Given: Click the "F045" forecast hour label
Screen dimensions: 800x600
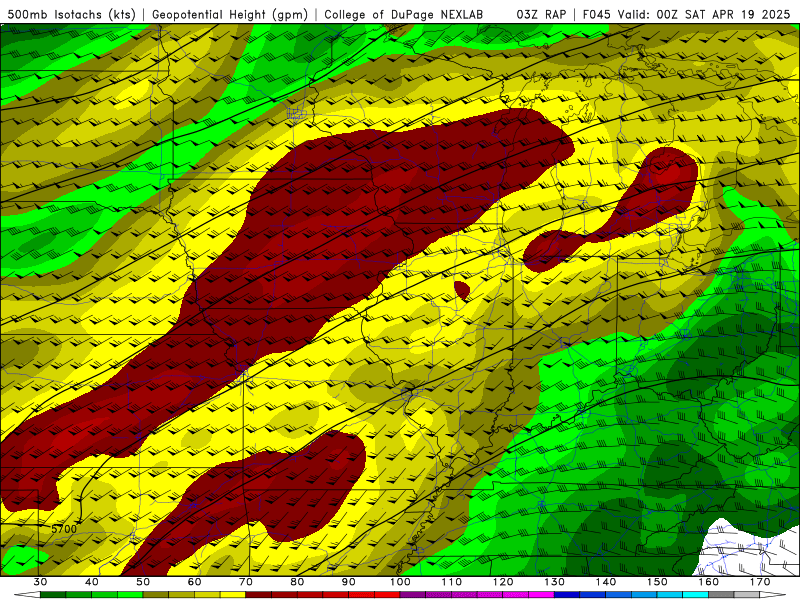Looking at the screenshot, I should click(596, 14).
